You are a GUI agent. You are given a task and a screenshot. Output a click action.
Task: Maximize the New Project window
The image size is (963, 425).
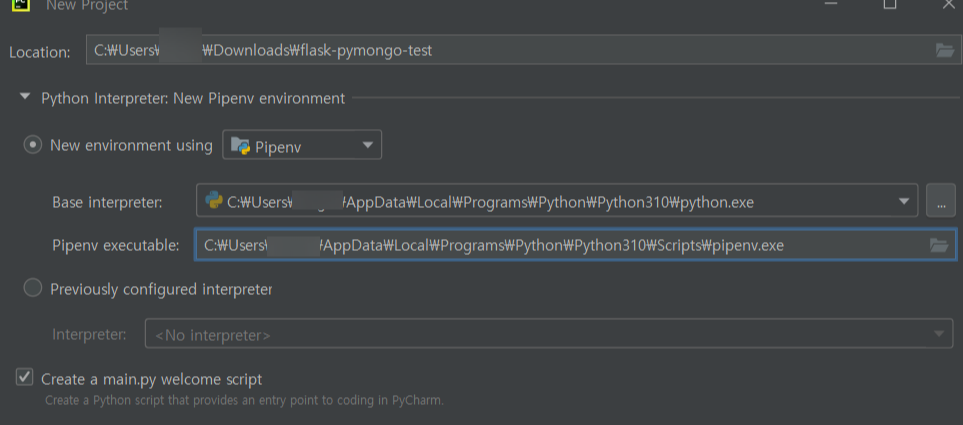890,4
